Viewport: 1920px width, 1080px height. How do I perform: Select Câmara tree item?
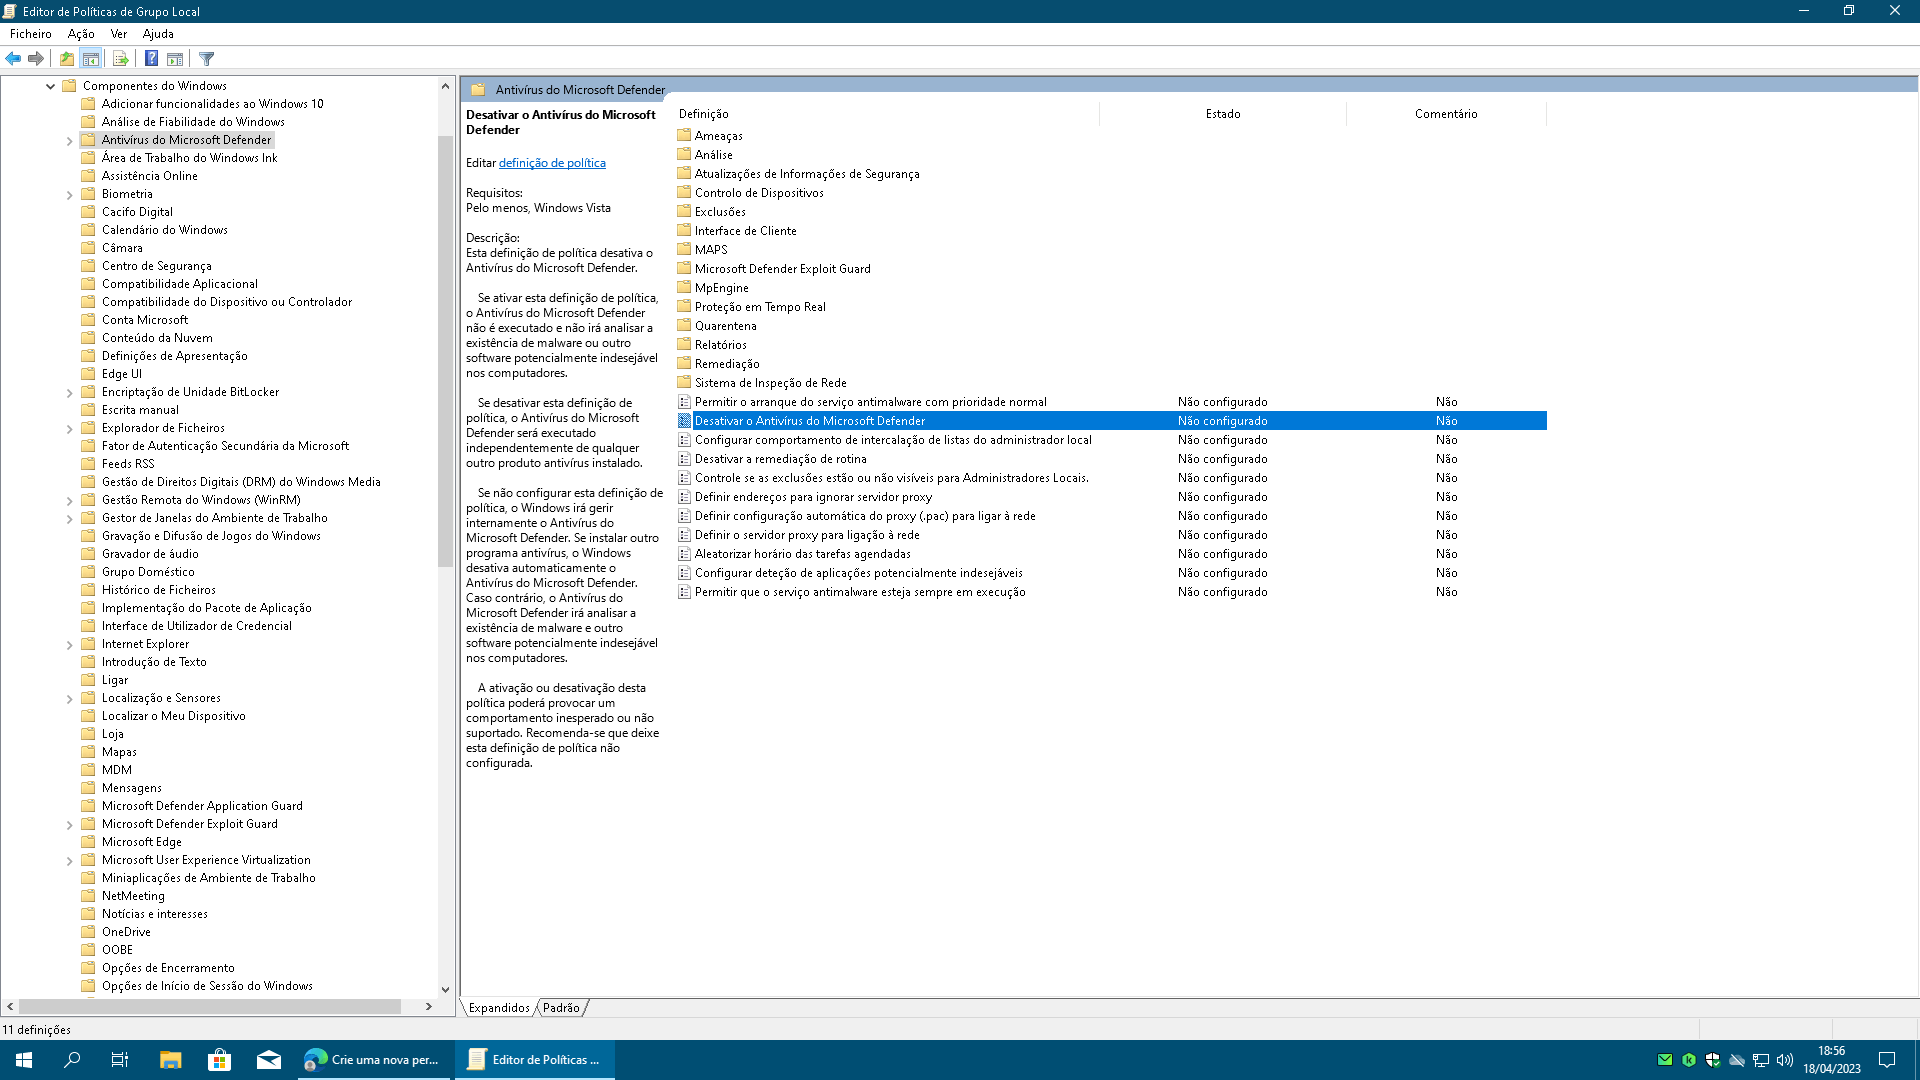point(122,248)
